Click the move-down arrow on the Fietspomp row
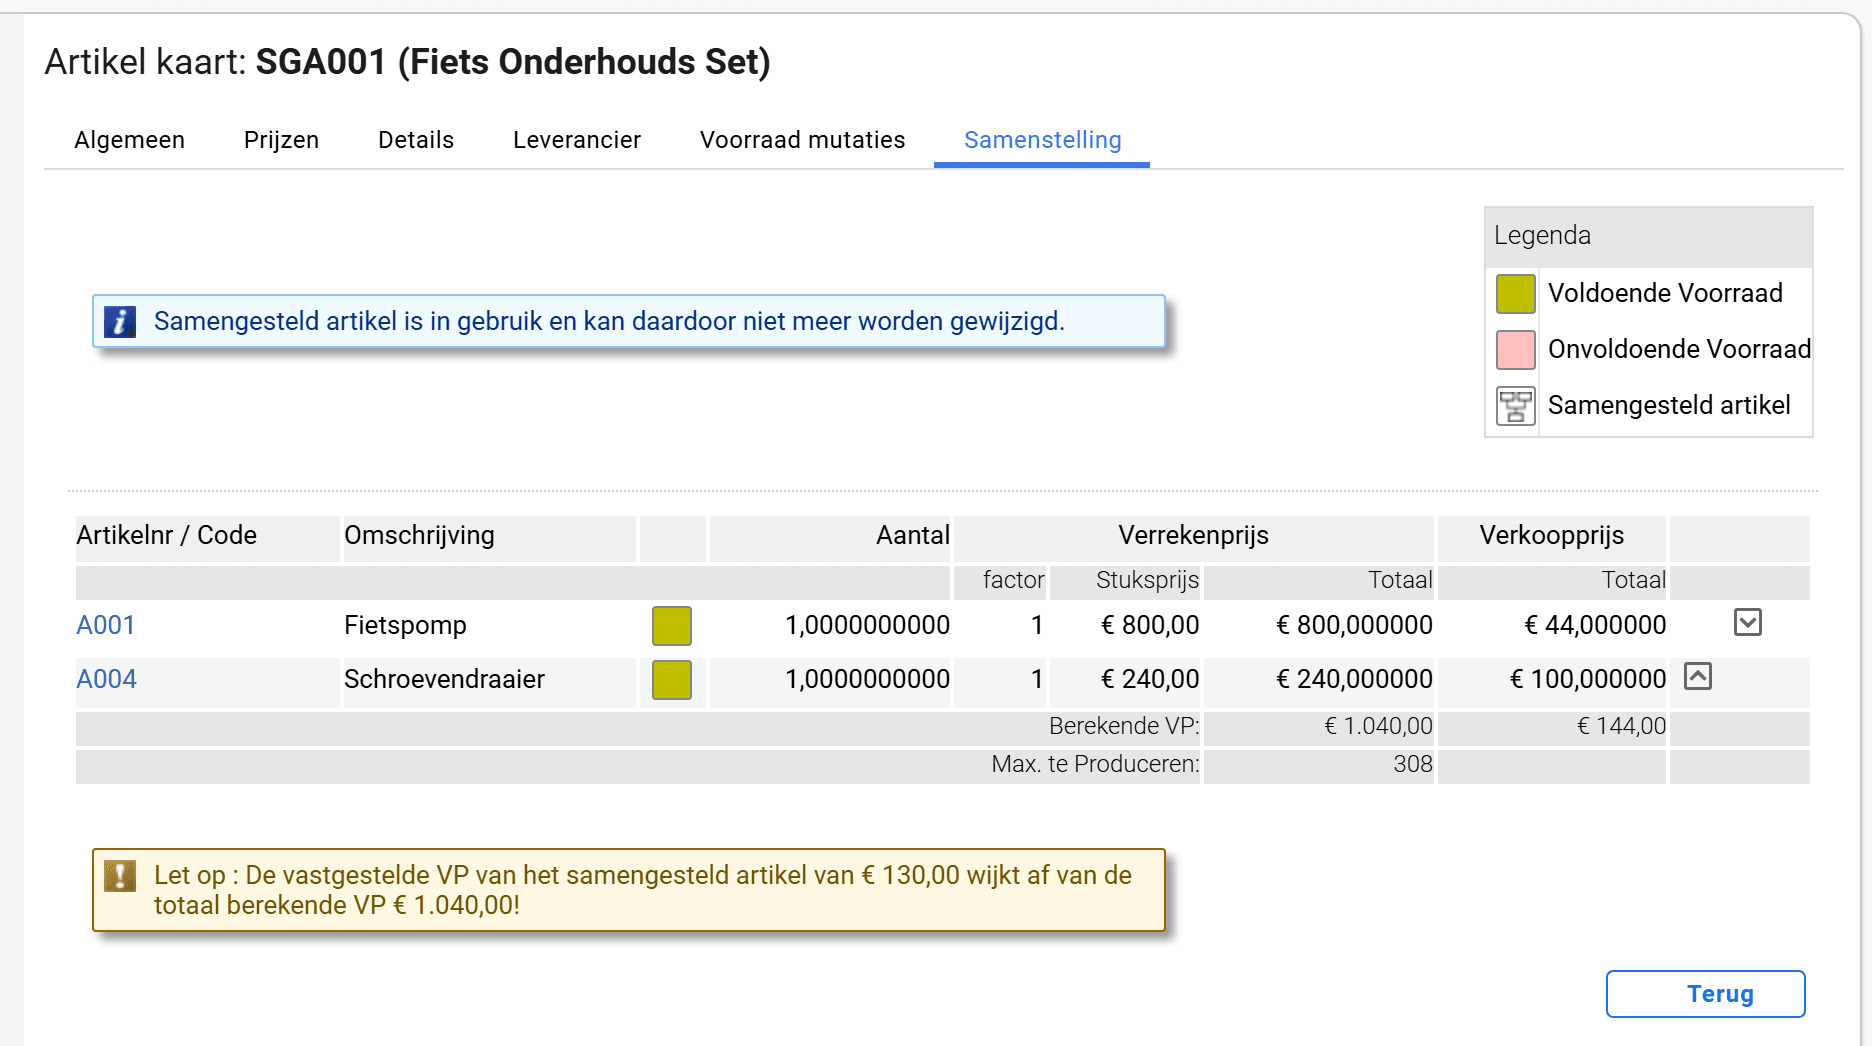The width and height of the screenshot is (1872, 1046). [x=1747, y=623]
